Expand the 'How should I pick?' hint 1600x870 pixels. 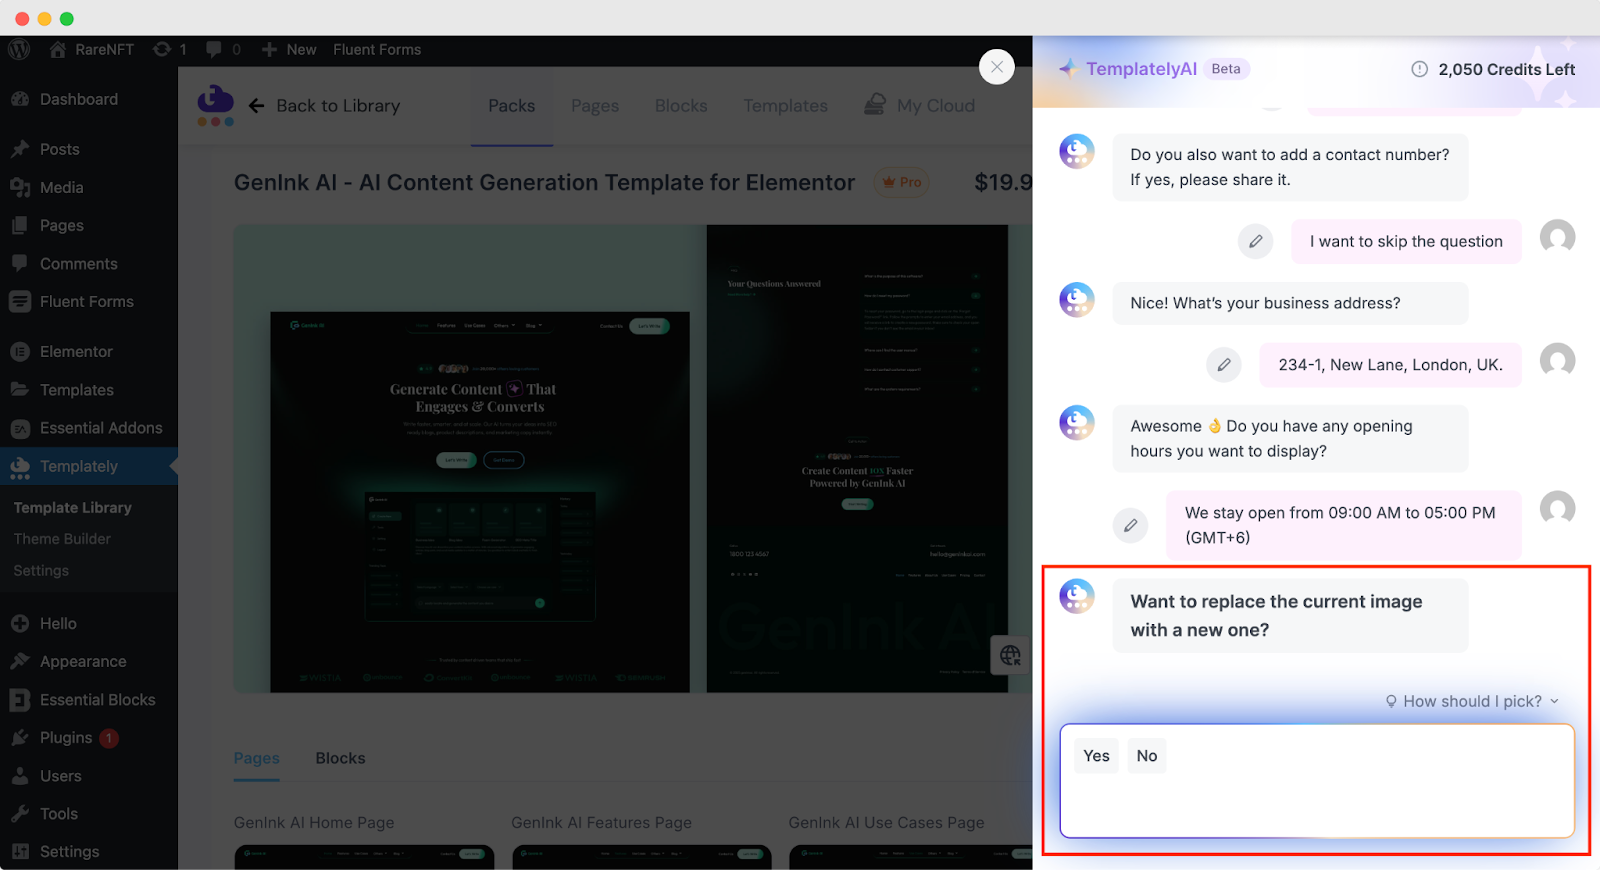tap(1472, 701)
